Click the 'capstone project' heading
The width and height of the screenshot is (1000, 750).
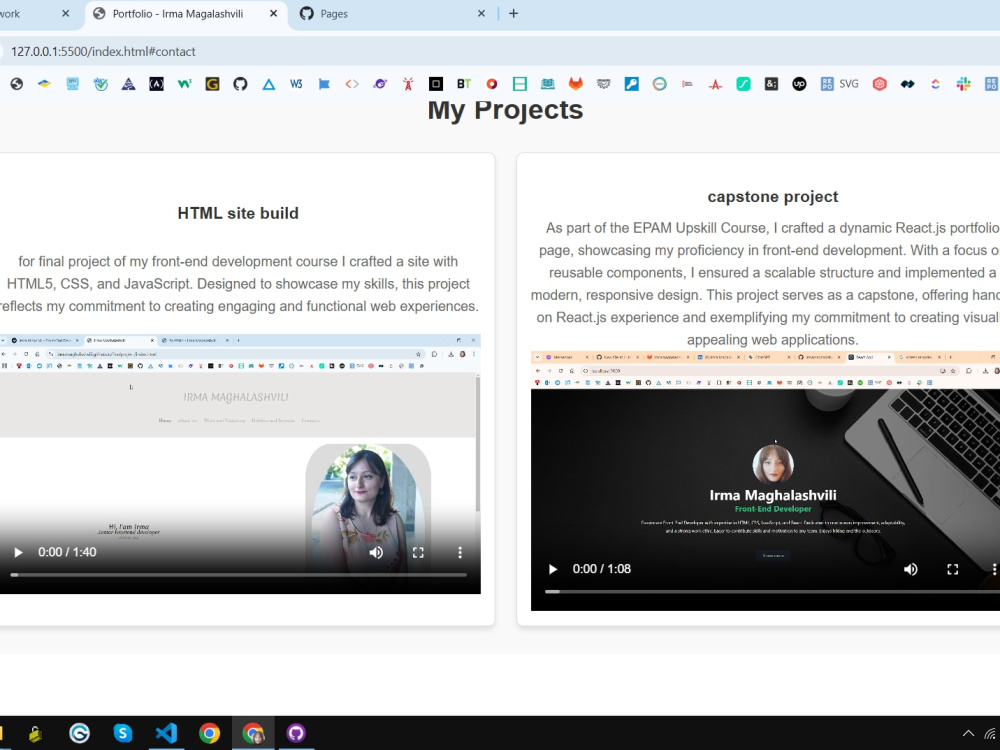[773, 197]
